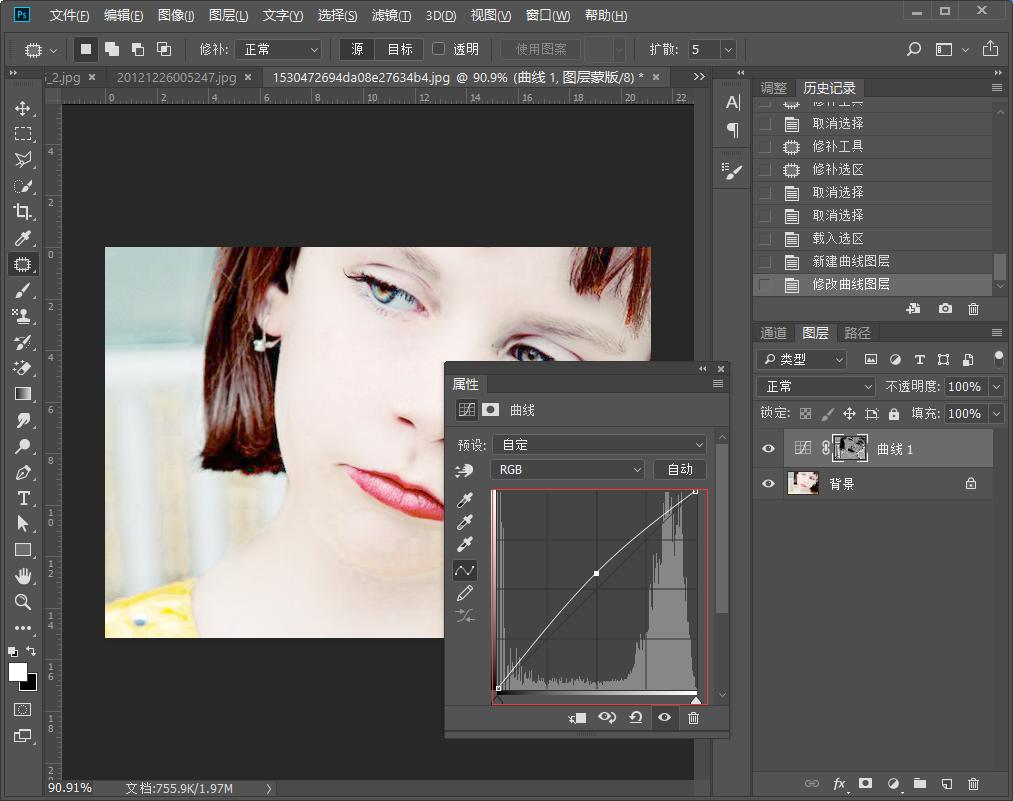Open the RGB channel dropdown

(567, 469)
